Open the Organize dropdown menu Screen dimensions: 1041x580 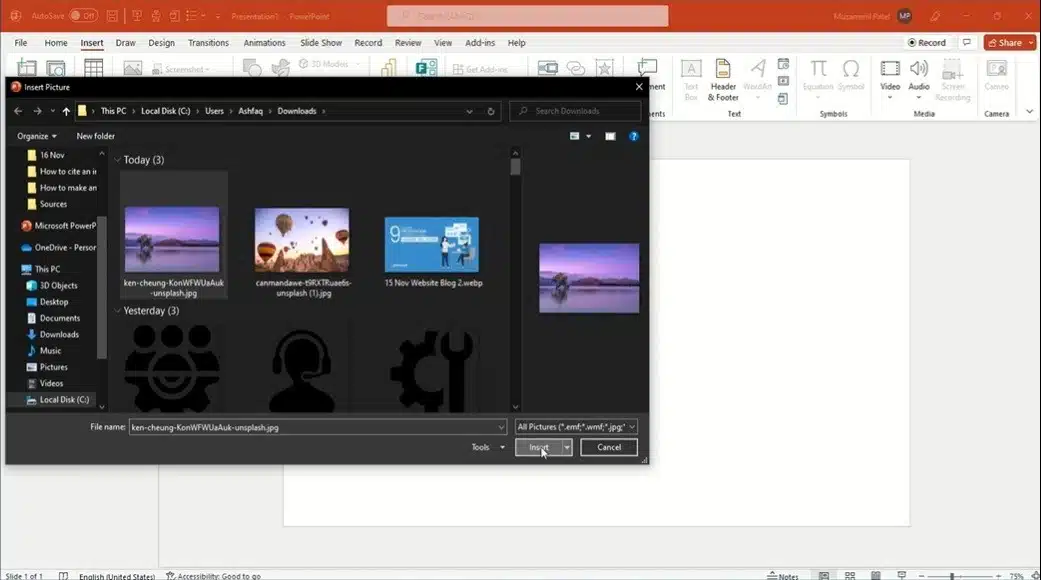(x=37, y=136)
